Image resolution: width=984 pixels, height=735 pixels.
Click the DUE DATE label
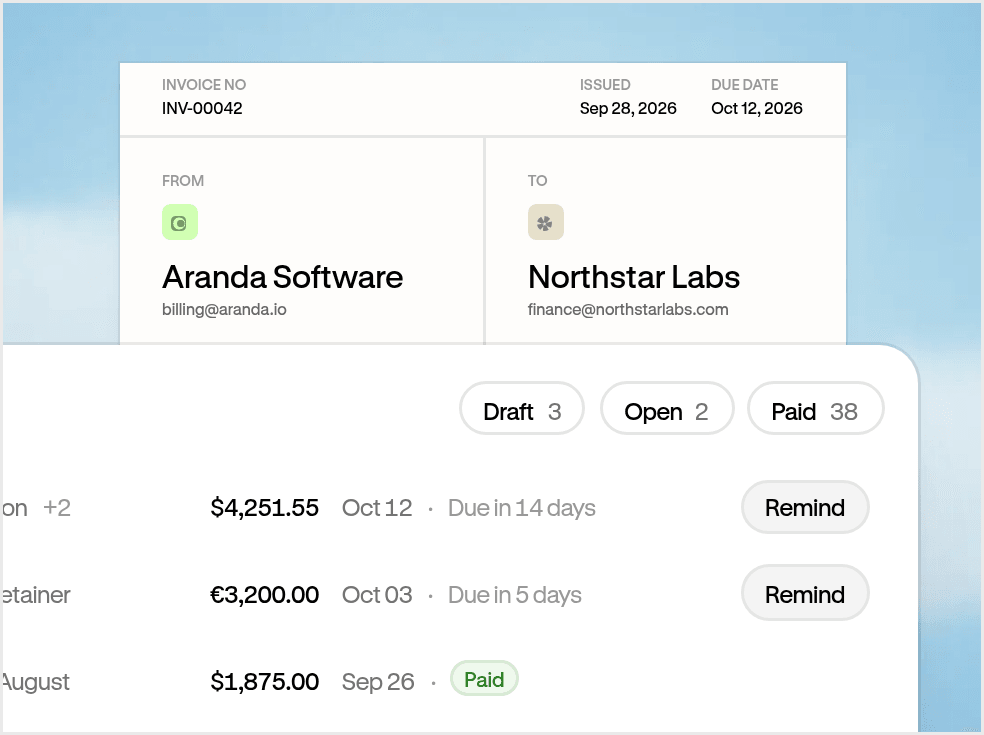point(745,85)
